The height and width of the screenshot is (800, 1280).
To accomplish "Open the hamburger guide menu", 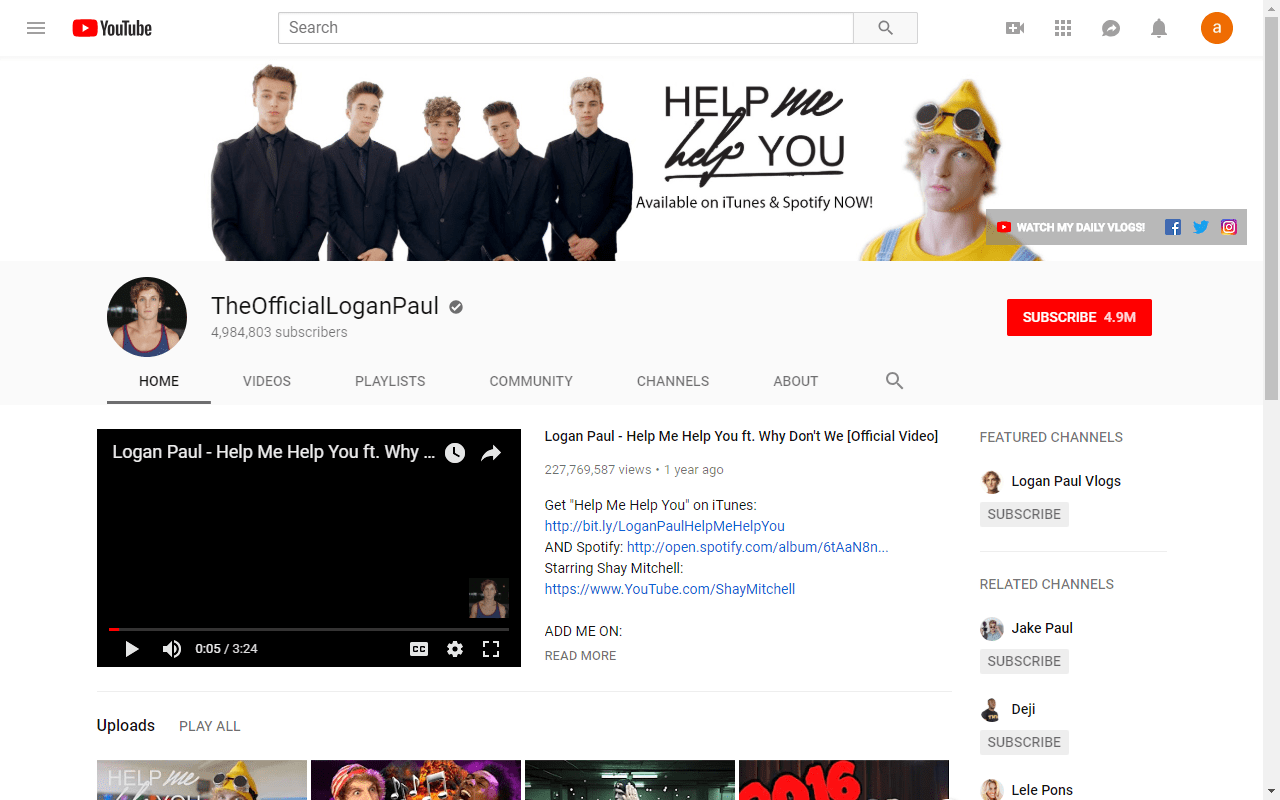I will [x=36, y=28].
